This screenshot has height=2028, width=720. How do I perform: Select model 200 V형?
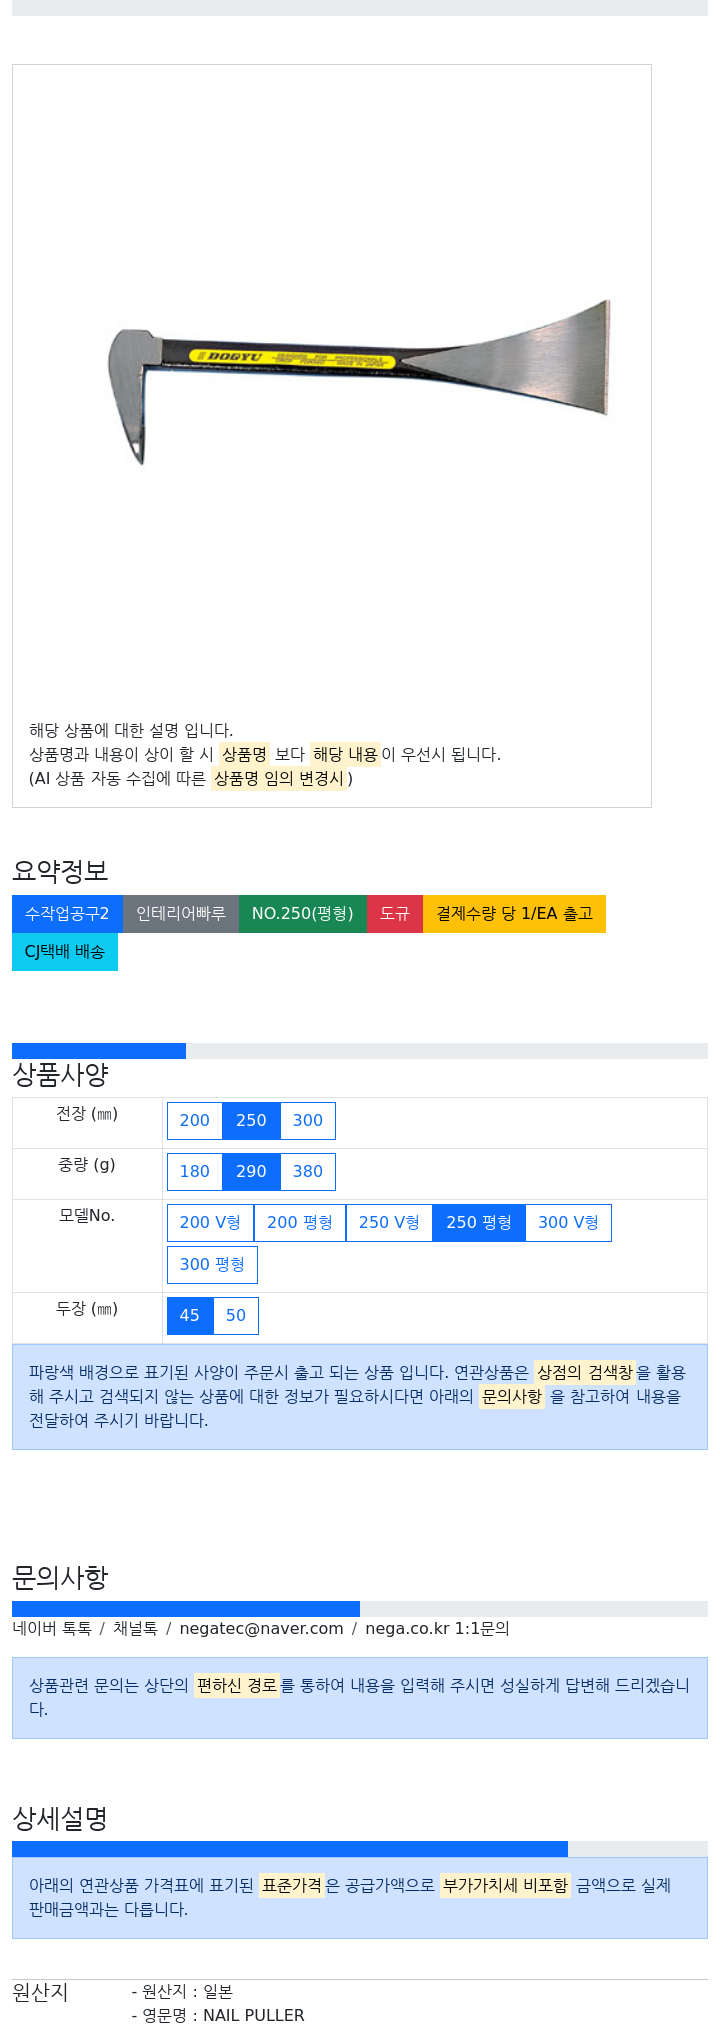pyautogui.click(x=210, y=1223)
